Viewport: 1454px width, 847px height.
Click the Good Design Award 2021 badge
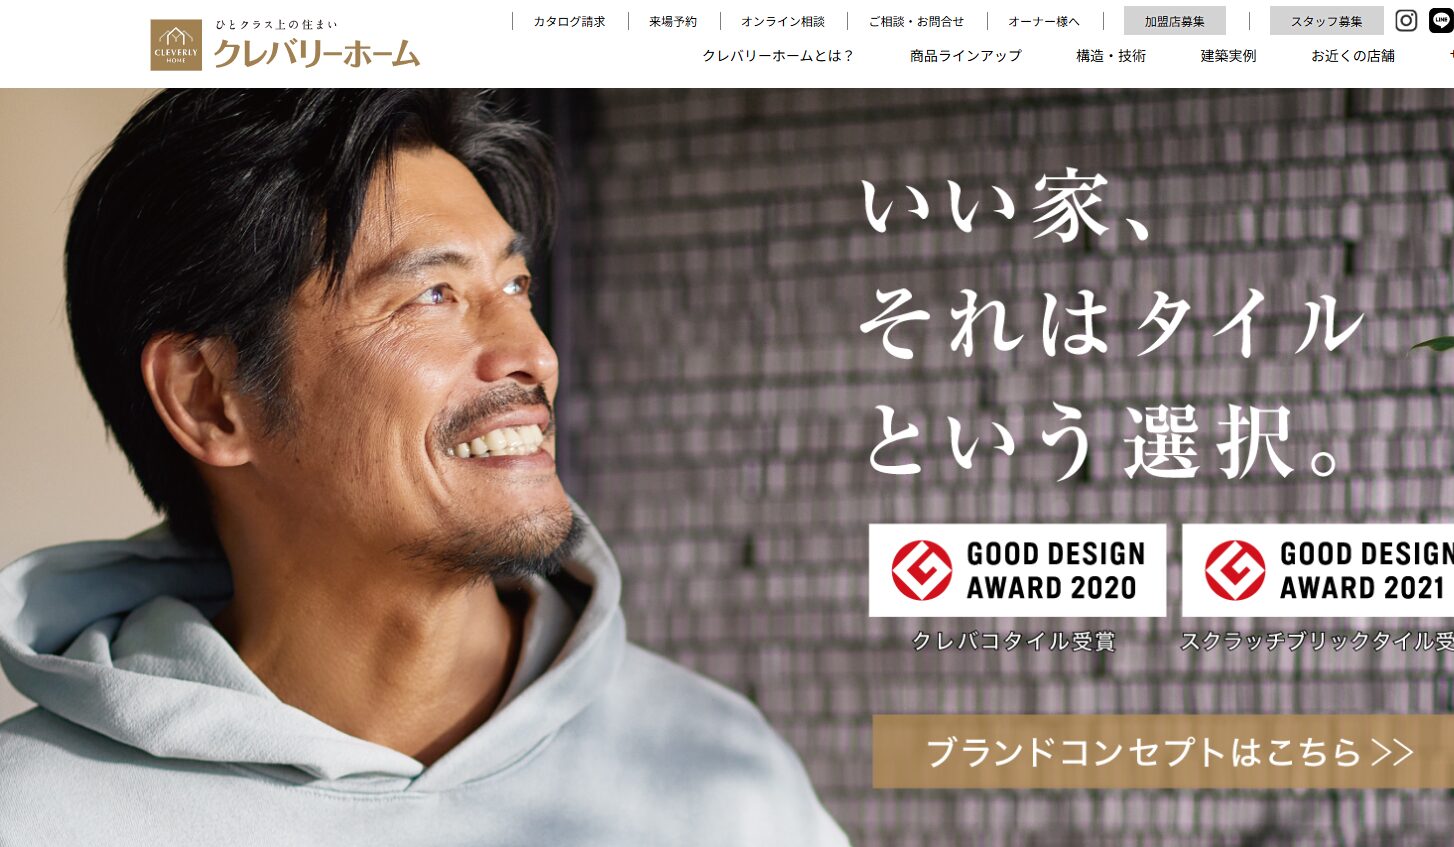tap(1318, 570)
